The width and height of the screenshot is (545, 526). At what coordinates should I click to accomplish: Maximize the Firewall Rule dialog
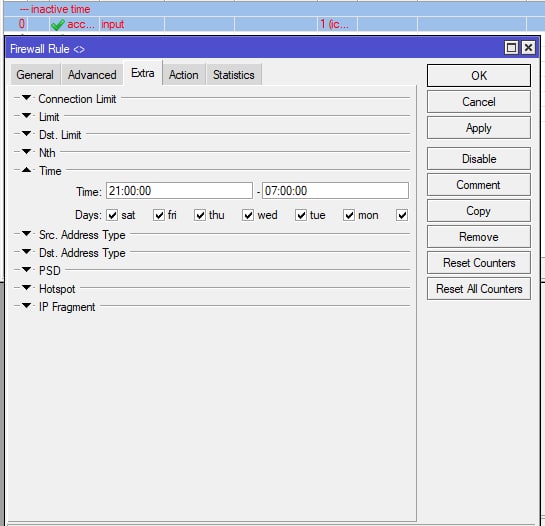pyautogui.click(x=511, y=48)
